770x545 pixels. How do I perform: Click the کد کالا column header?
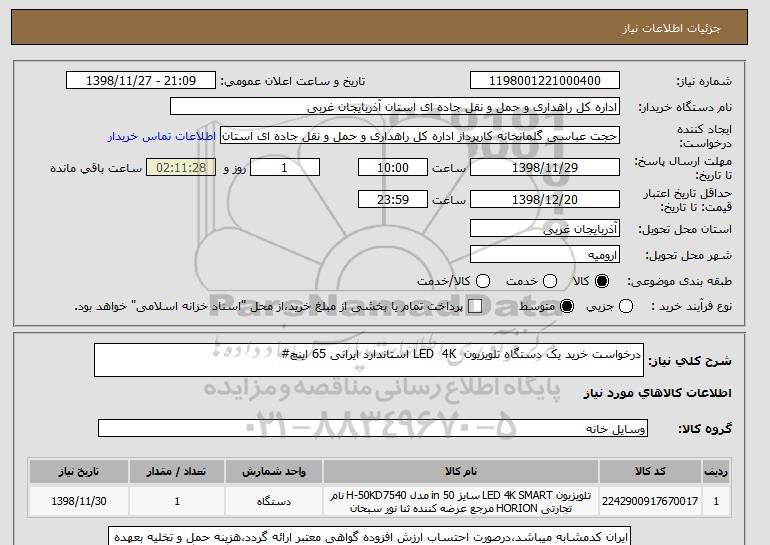[650, 471]
